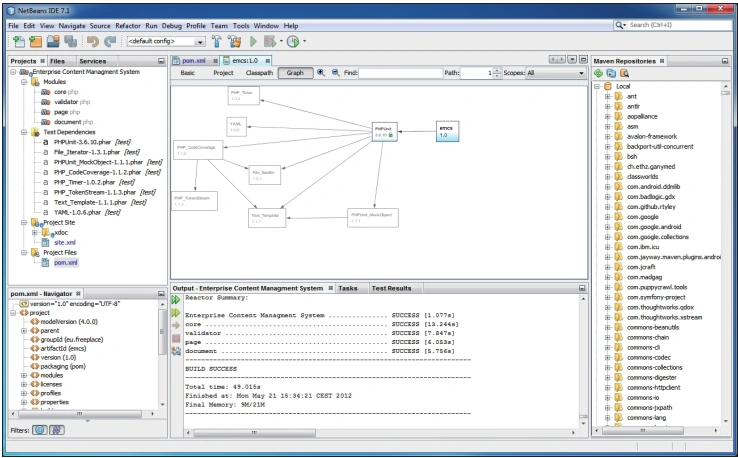Select the emcs 1.0 graph node

(448, 131)
